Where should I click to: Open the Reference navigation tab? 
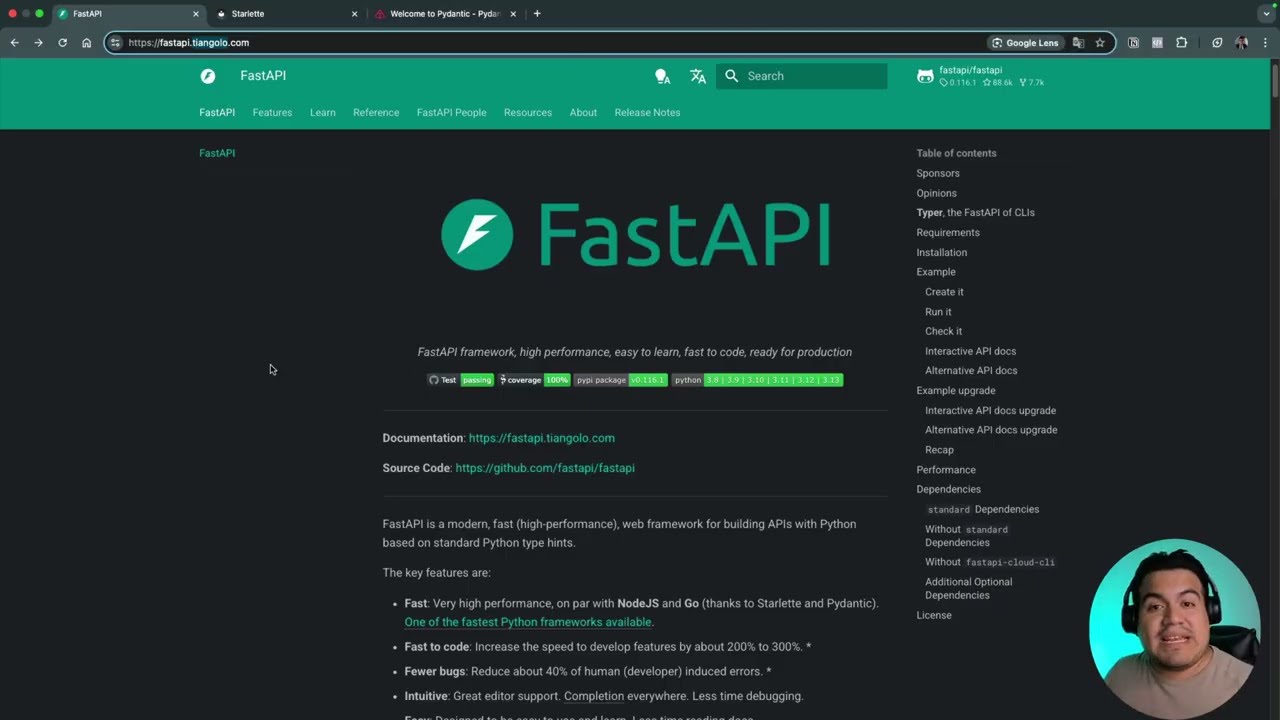coord(376,112)
